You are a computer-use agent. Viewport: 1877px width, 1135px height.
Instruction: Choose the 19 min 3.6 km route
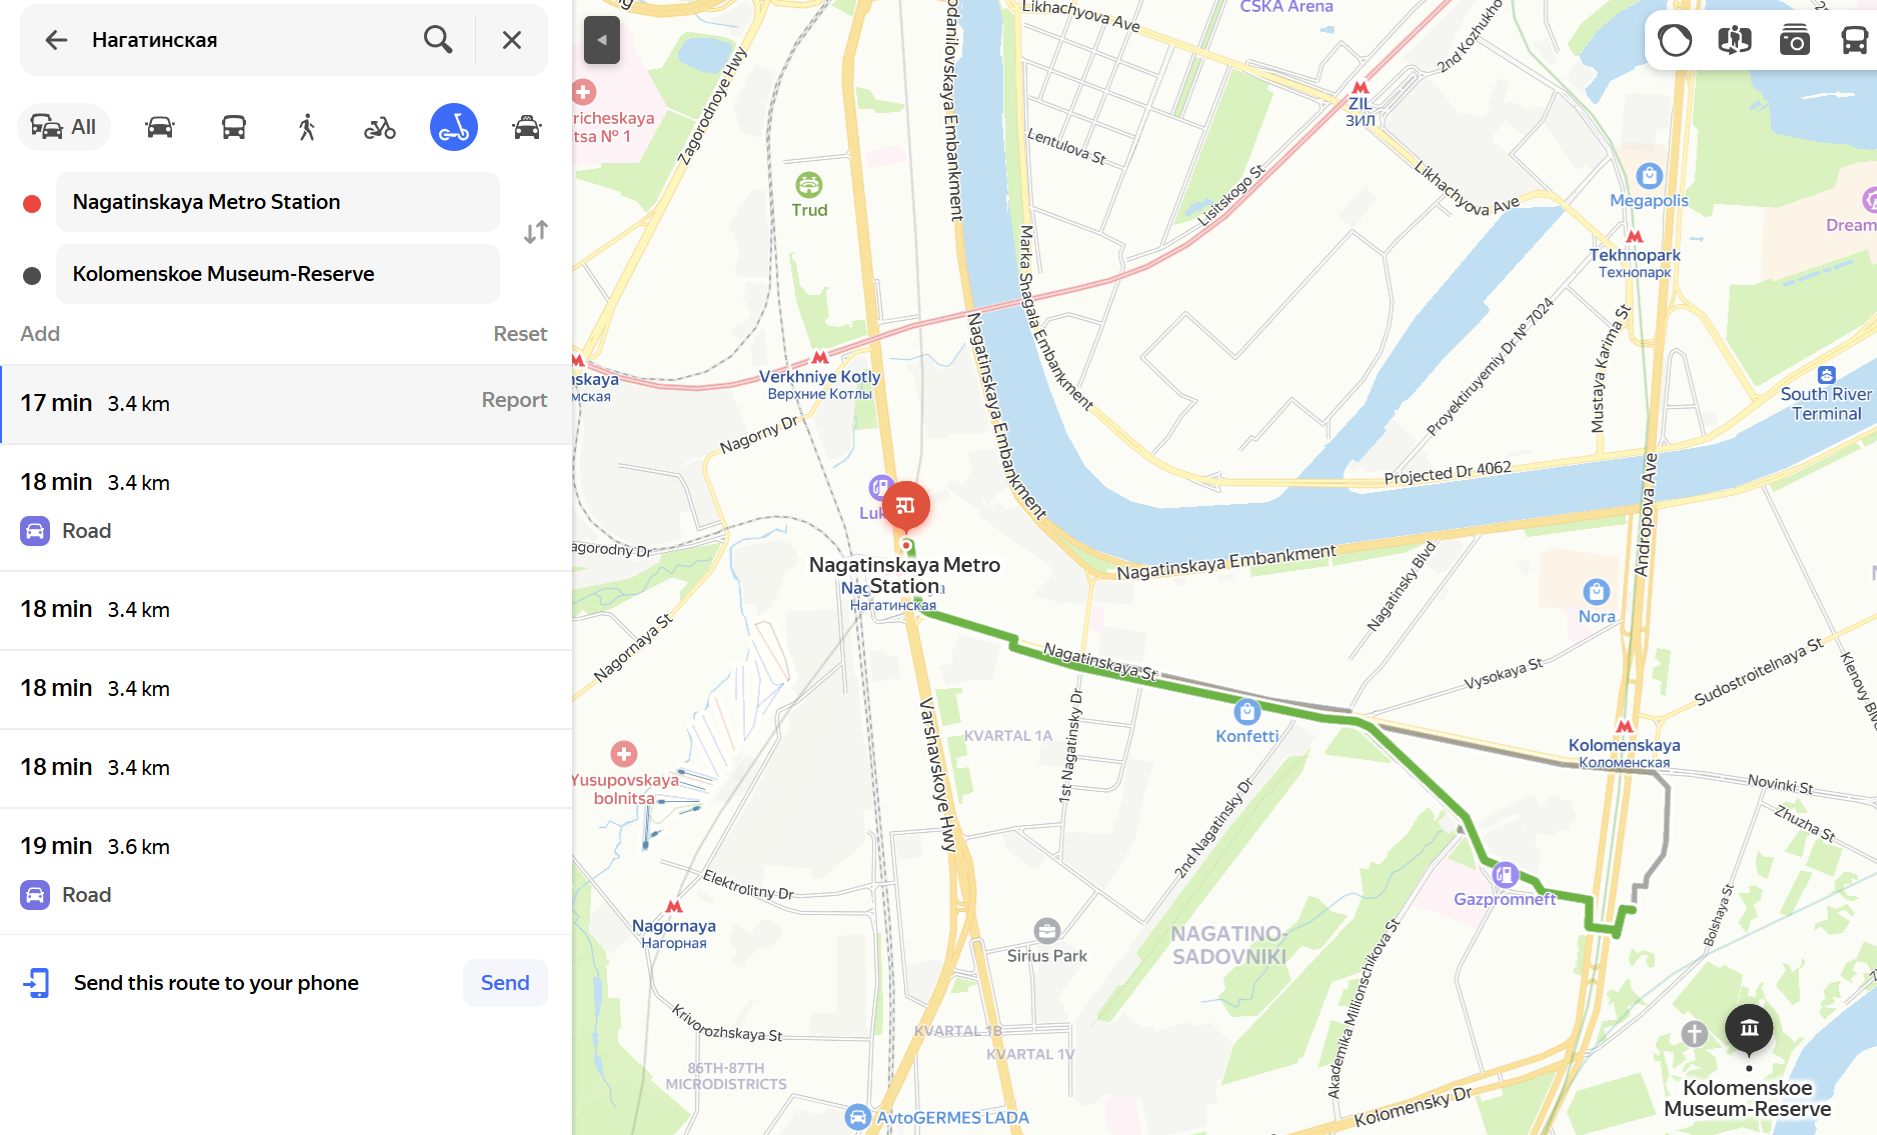coord(286,871)
